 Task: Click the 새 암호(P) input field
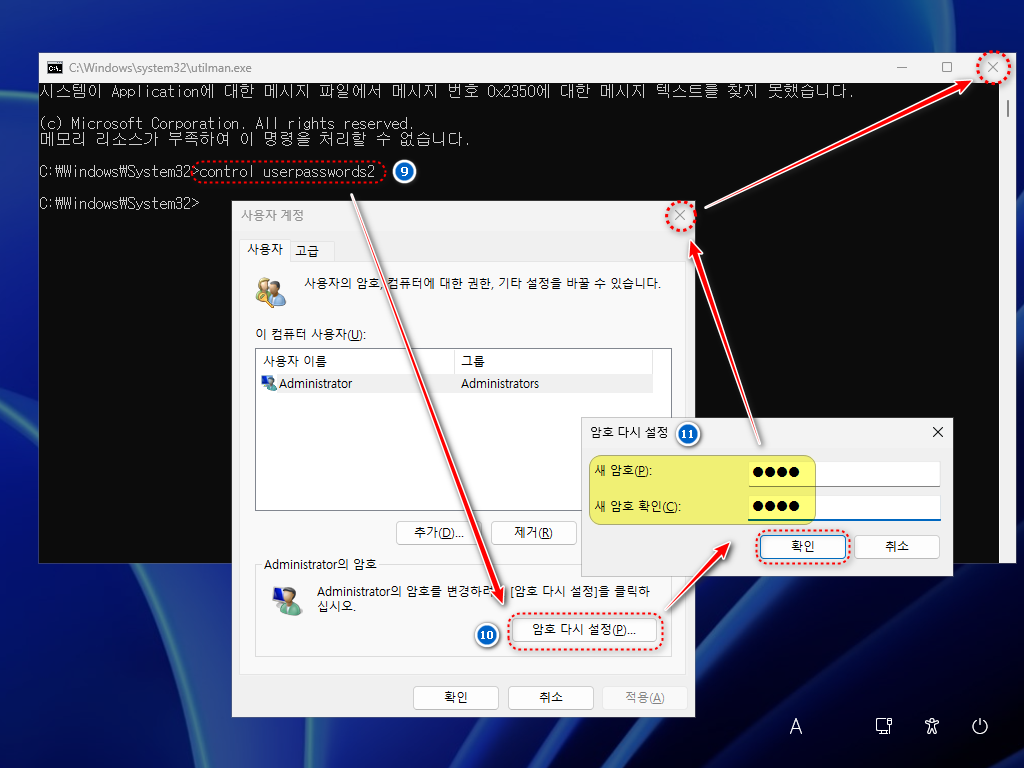coord(844,472)
